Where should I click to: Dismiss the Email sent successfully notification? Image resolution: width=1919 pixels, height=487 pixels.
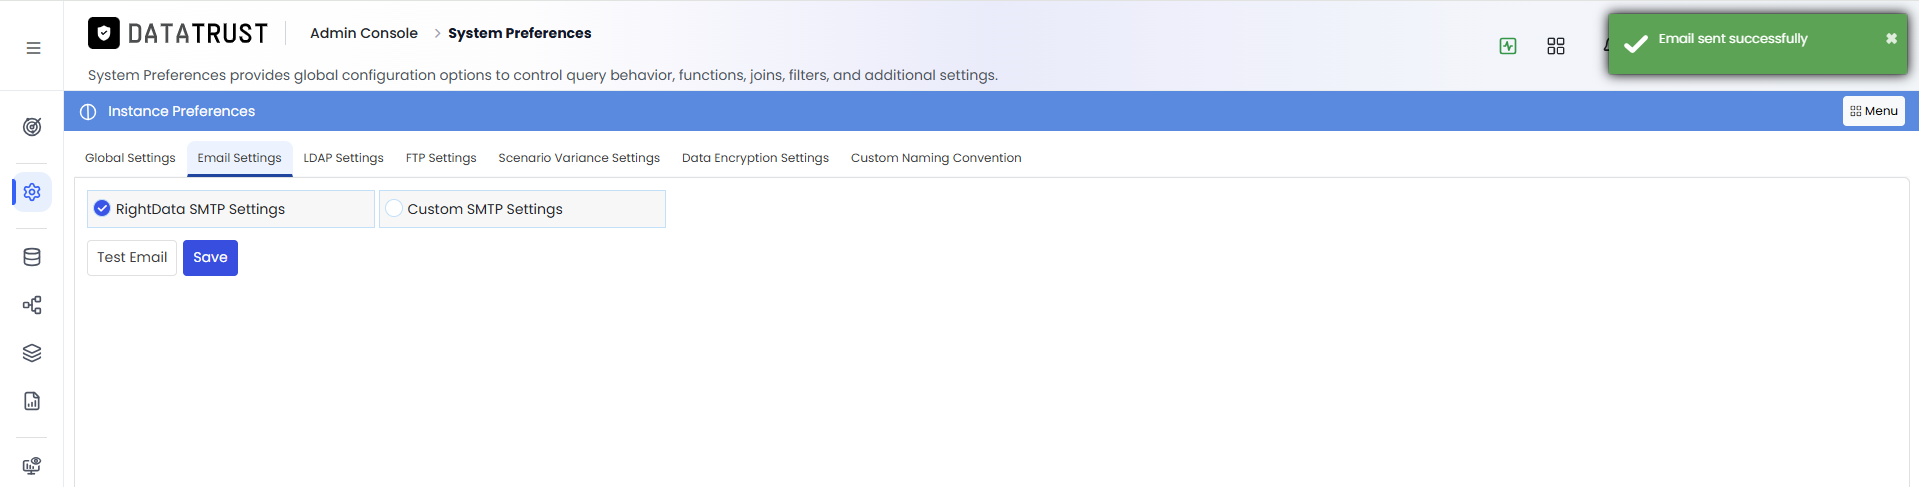click(1891, 38)
